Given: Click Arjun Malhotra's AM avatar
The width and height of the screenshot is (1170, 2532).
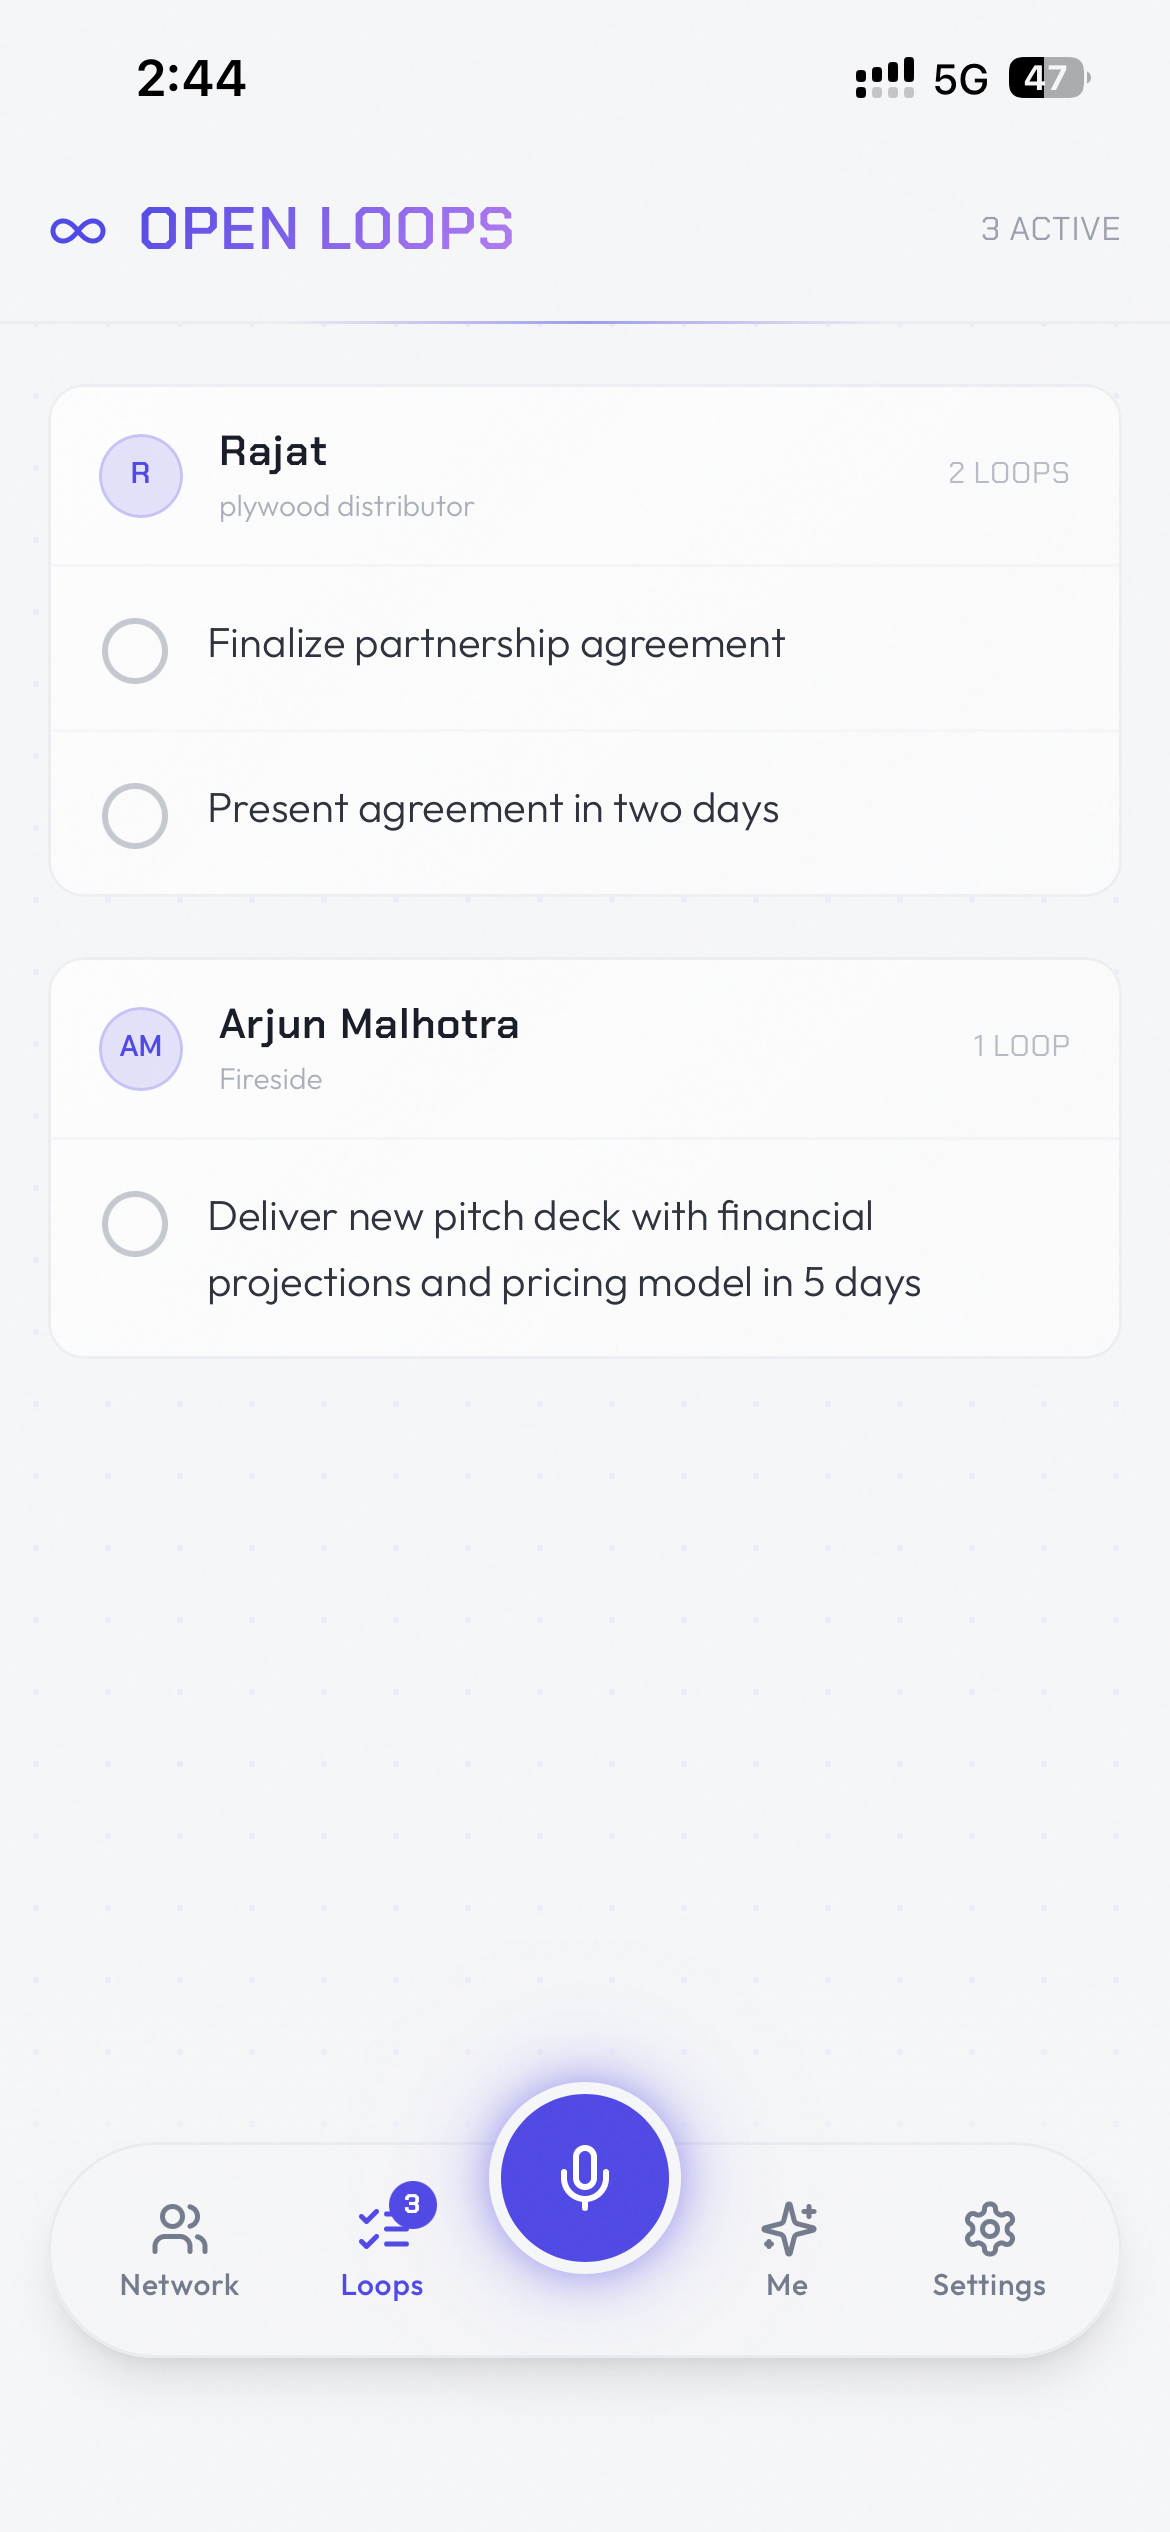Looking at the screenshot, I should 141,1048.
